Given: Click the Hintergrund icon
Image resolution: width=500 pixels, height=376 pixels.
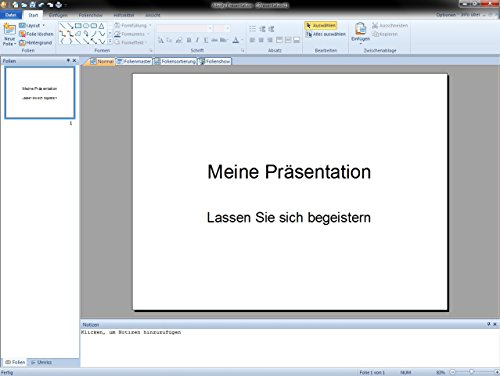Looking at the screenshot, I should tap(22, 43).
